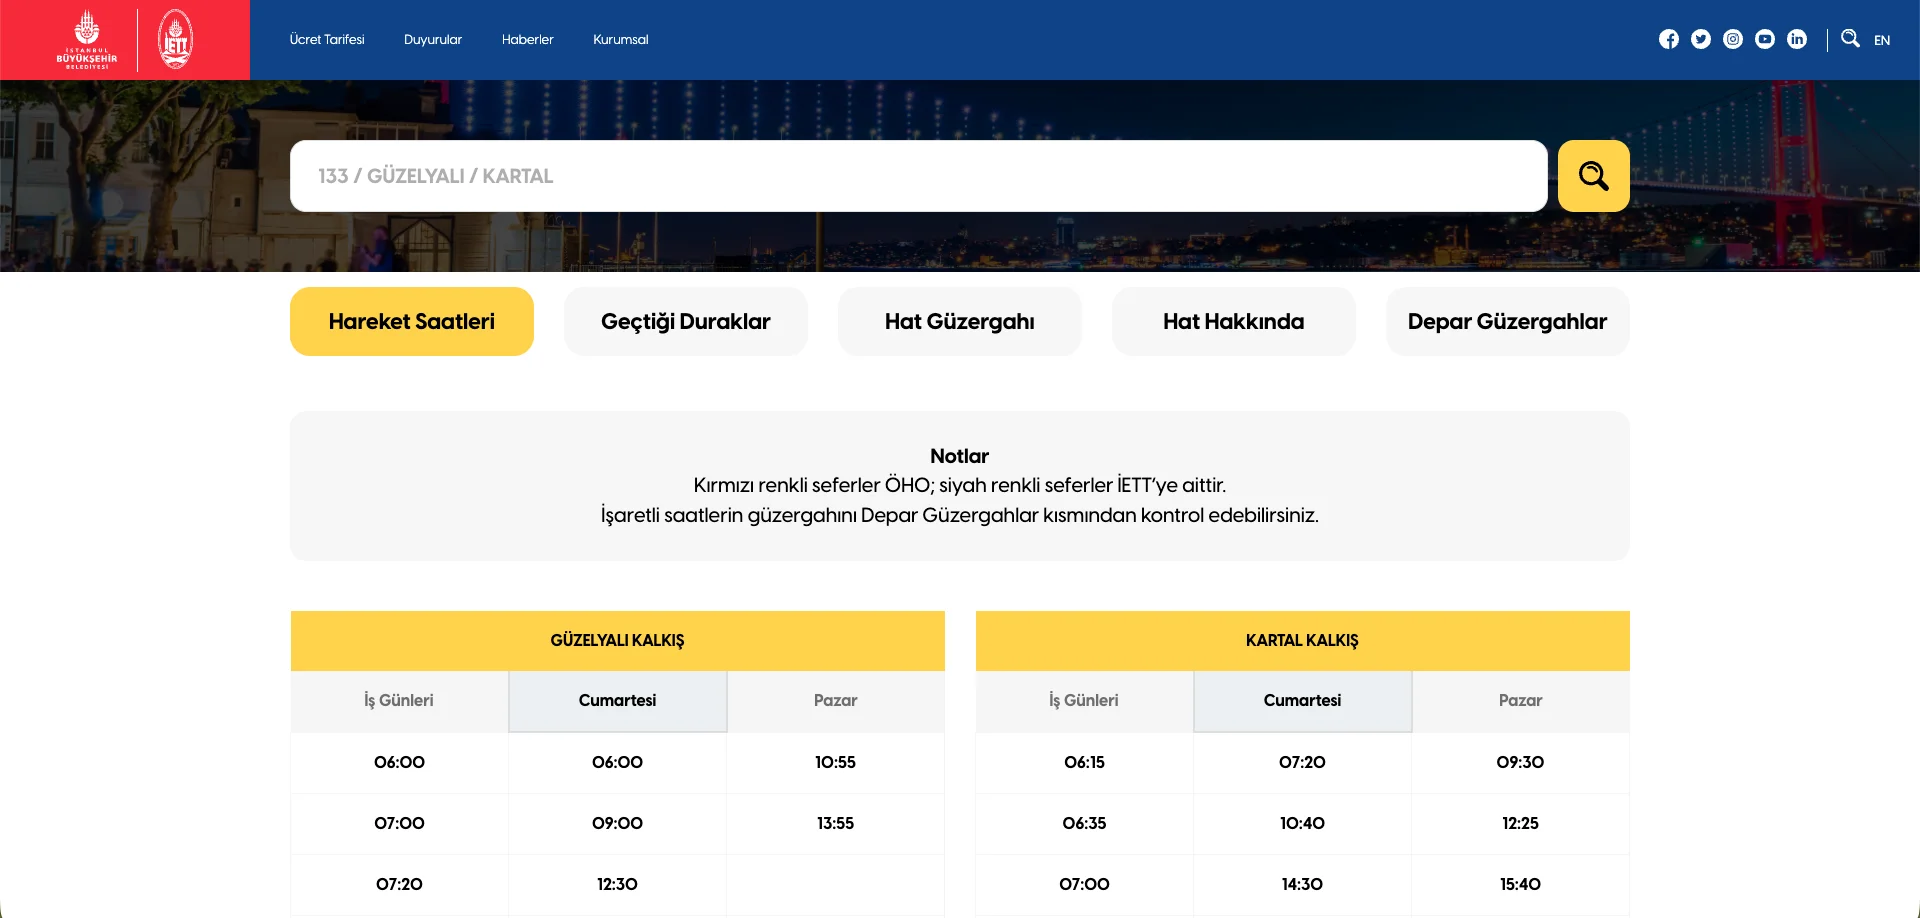Switch language to EN
The width and height of the screenshot is (1920, 918).
(1882, 40)
